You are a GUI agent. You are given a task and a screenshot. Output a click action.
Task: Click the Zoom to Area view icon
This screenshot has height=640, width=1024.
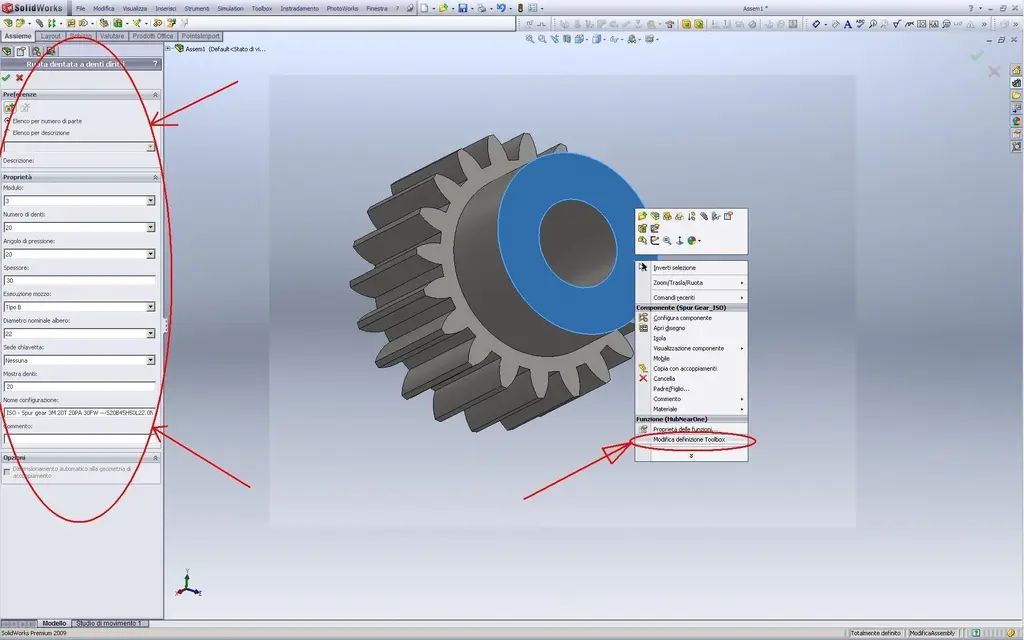(x=542, y=39)
